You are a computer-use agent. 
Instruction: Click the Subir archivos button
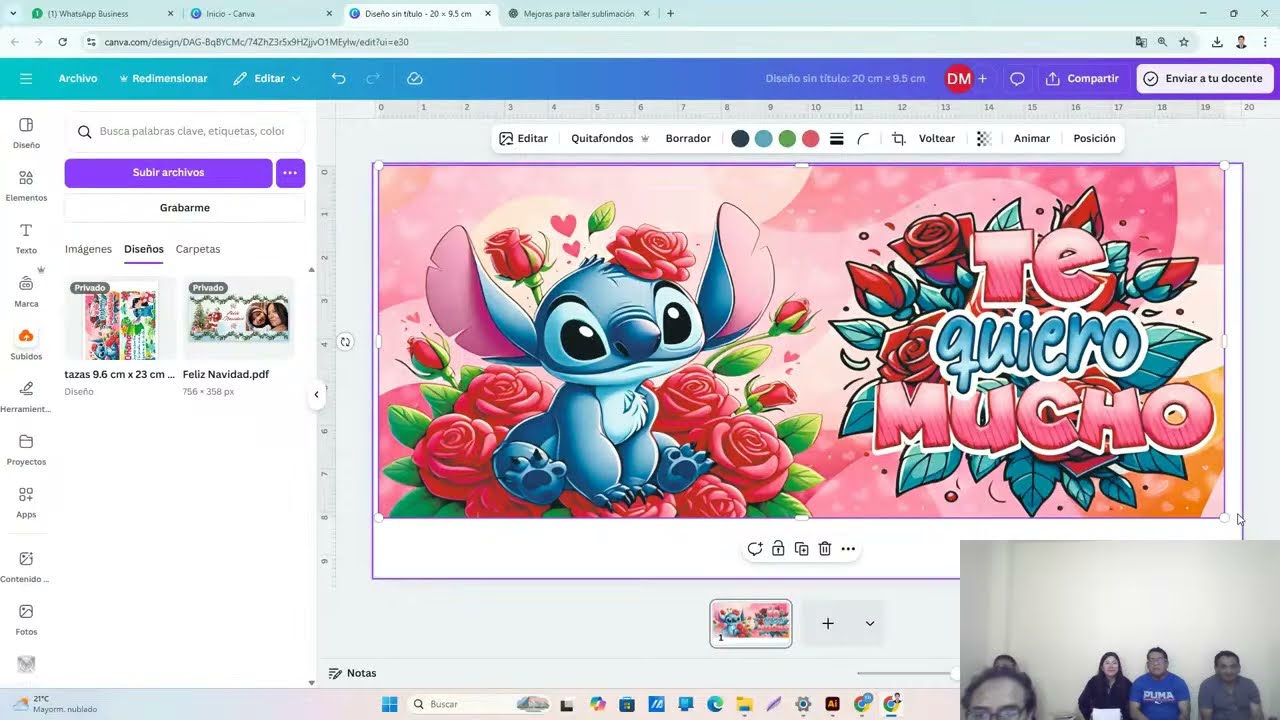pos(168,173)
